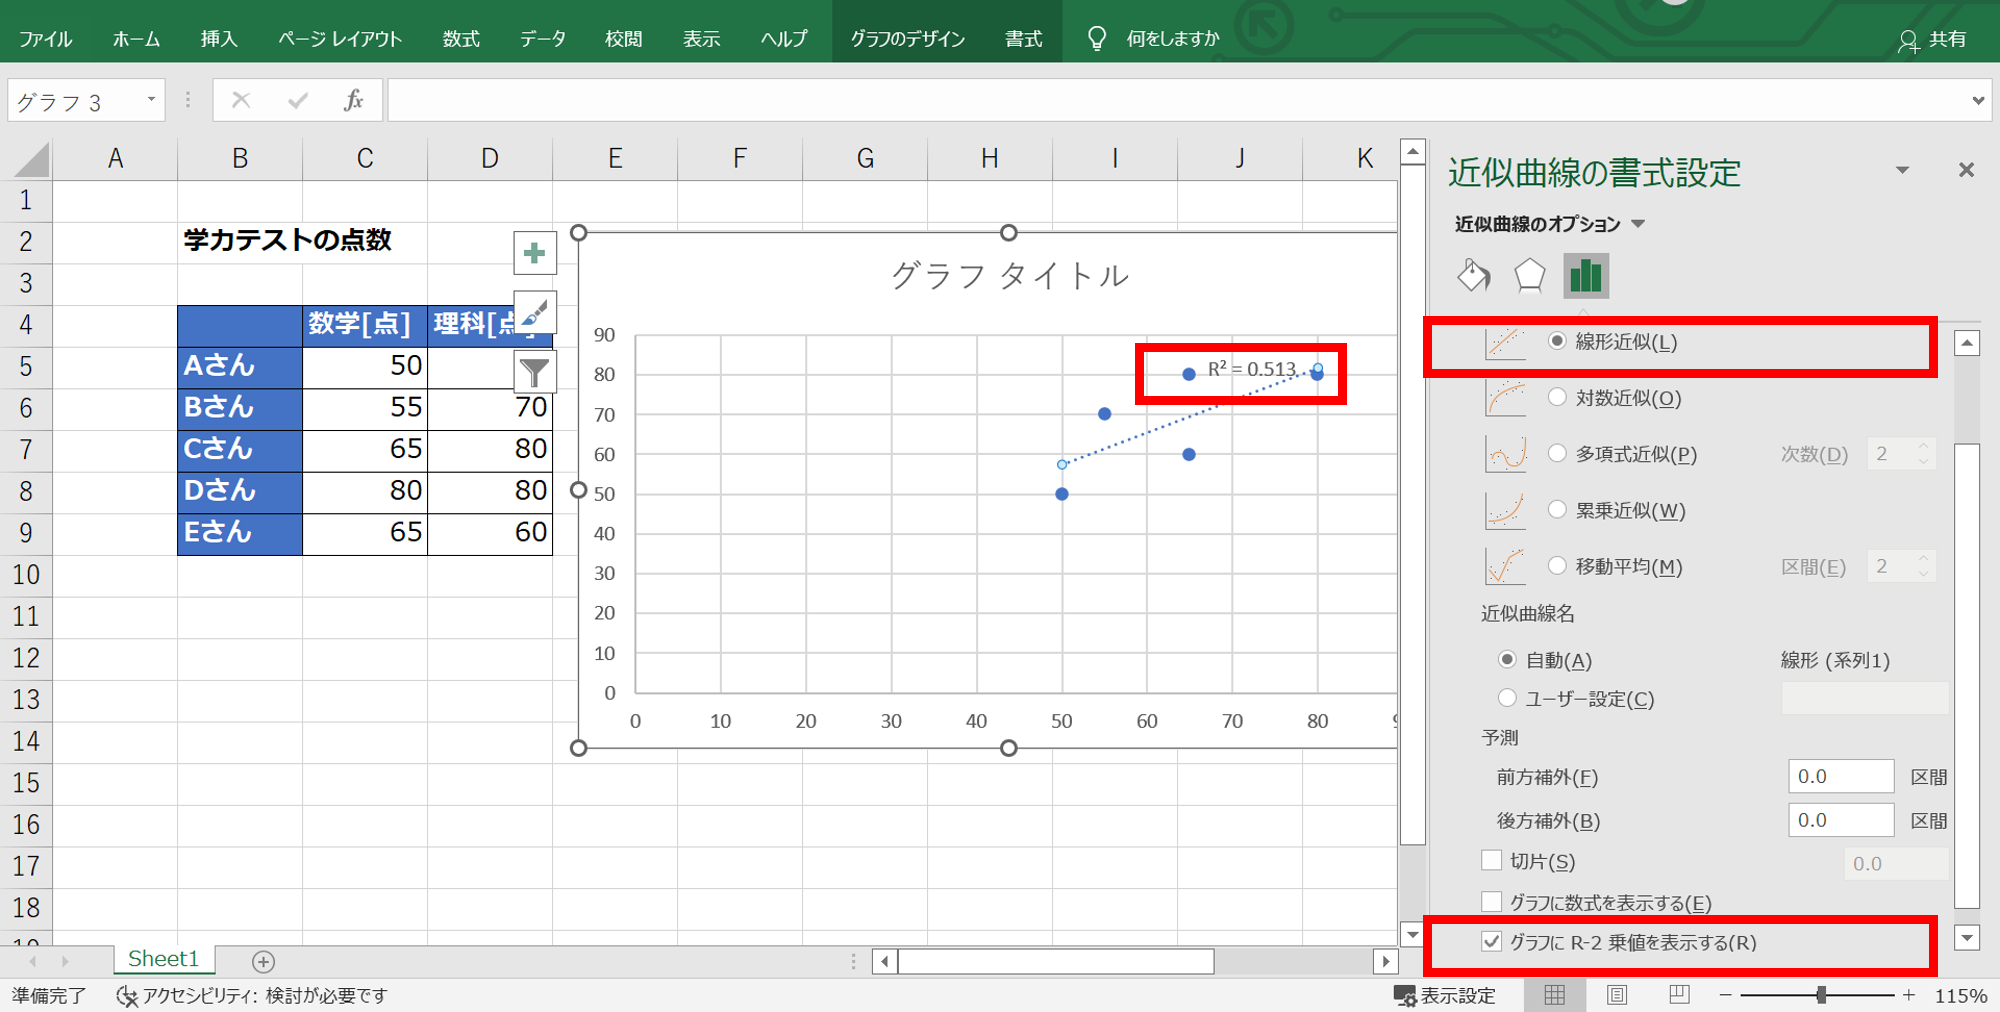Click the horizontal sheet scrollbar thumb
2000x1012 pixels.
[1056, 962]
